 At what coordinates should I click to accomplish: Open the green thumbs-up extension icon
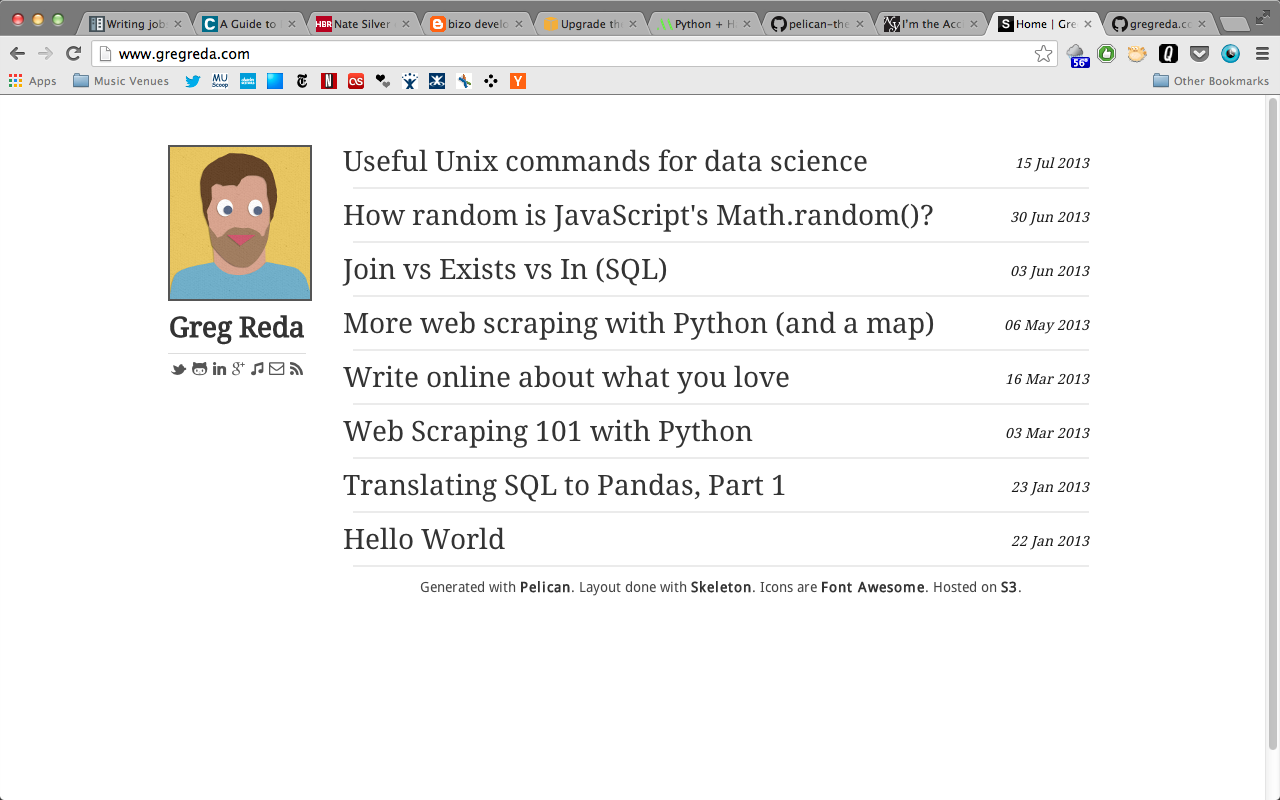click(x=1106, y=54)
